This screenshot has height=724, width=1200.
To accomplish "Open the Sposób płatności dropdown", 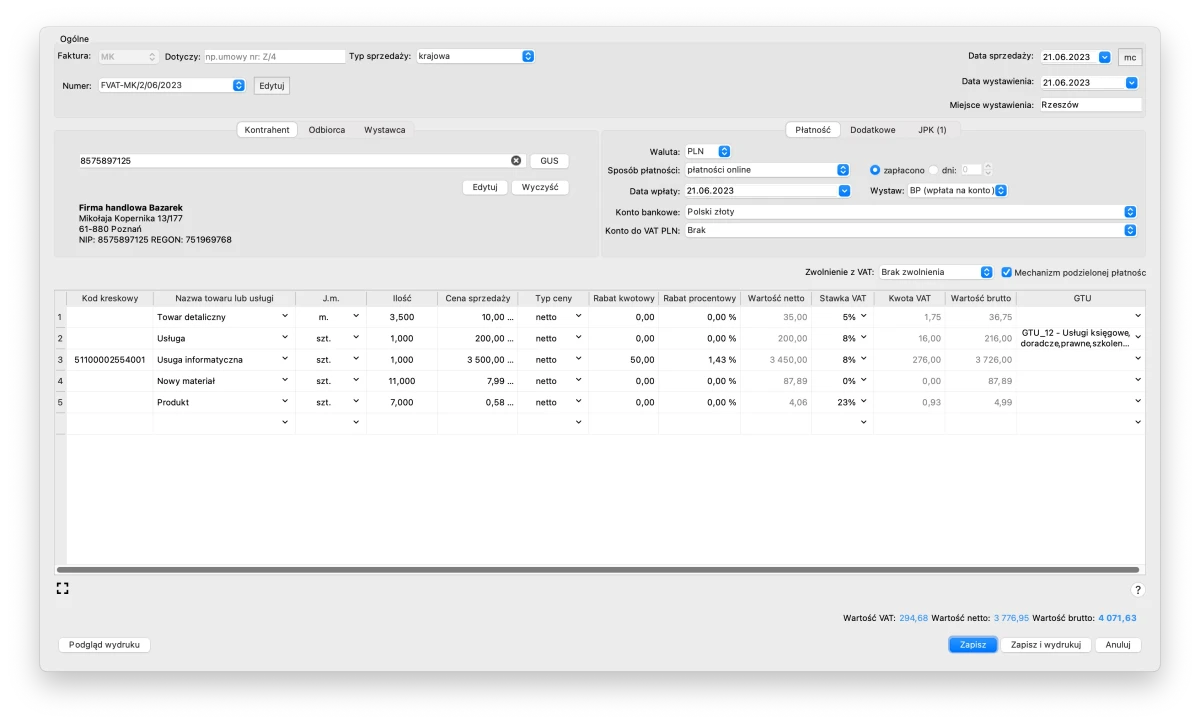I will [x=843, y=170].
